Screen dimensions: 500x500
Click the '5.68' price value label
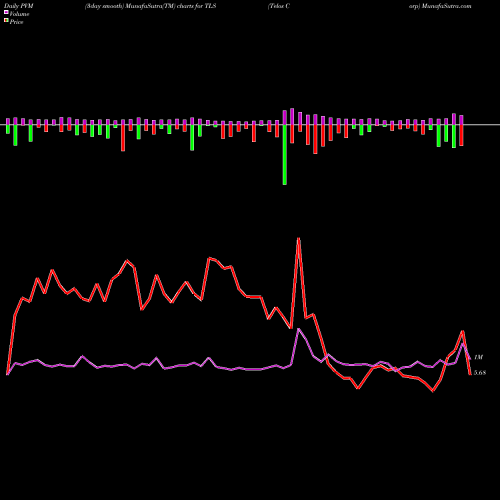tap(480, 373)
